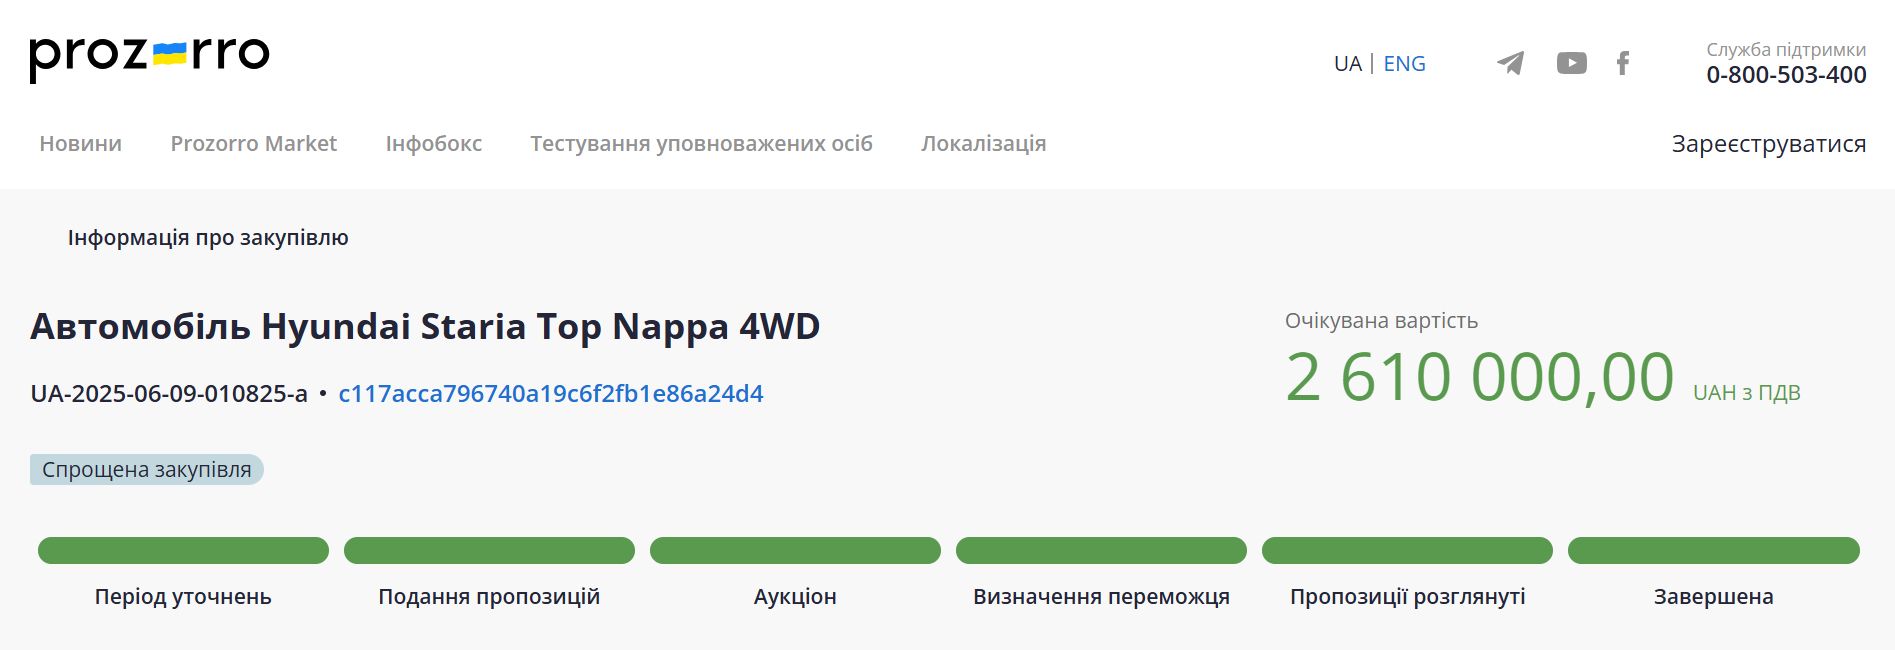Click the support phone number 0-800-503-400

click(1786, 75)
